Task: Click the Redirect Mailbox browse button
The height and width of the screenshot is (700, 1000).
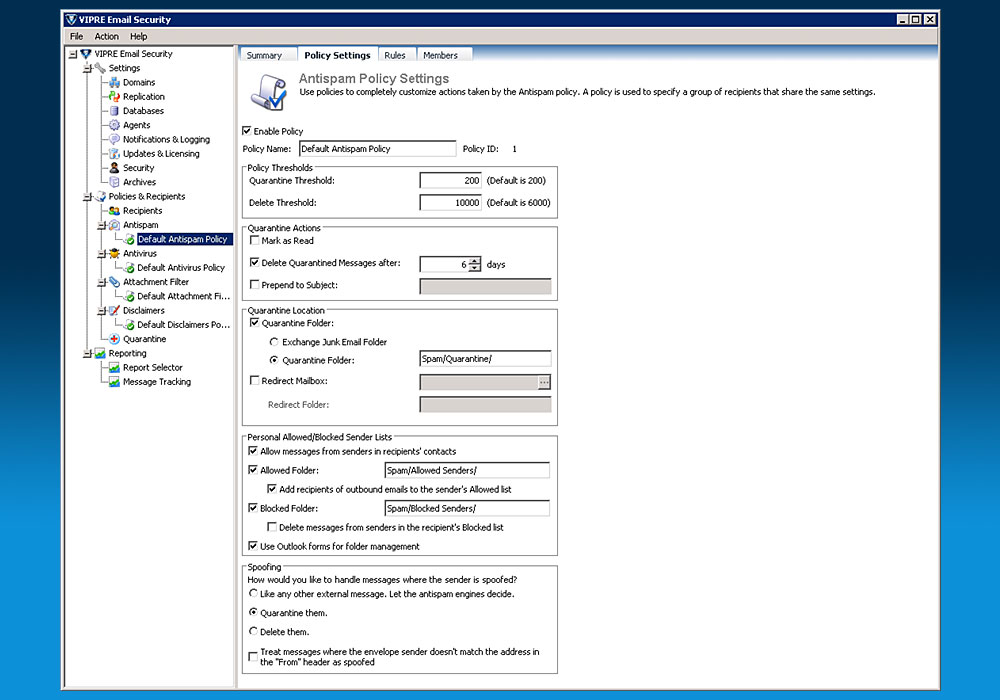Action: tap(544, 382)
